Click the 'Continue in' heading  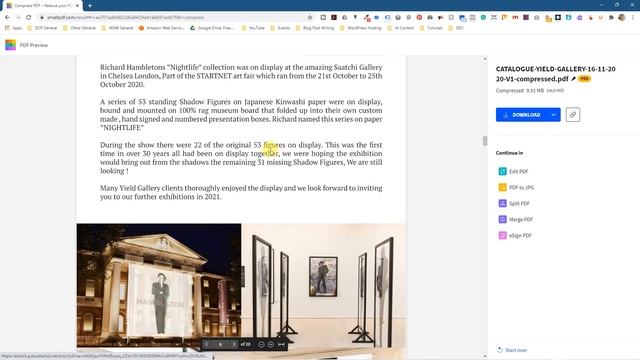pyautogui.click(x=509, y=153)
